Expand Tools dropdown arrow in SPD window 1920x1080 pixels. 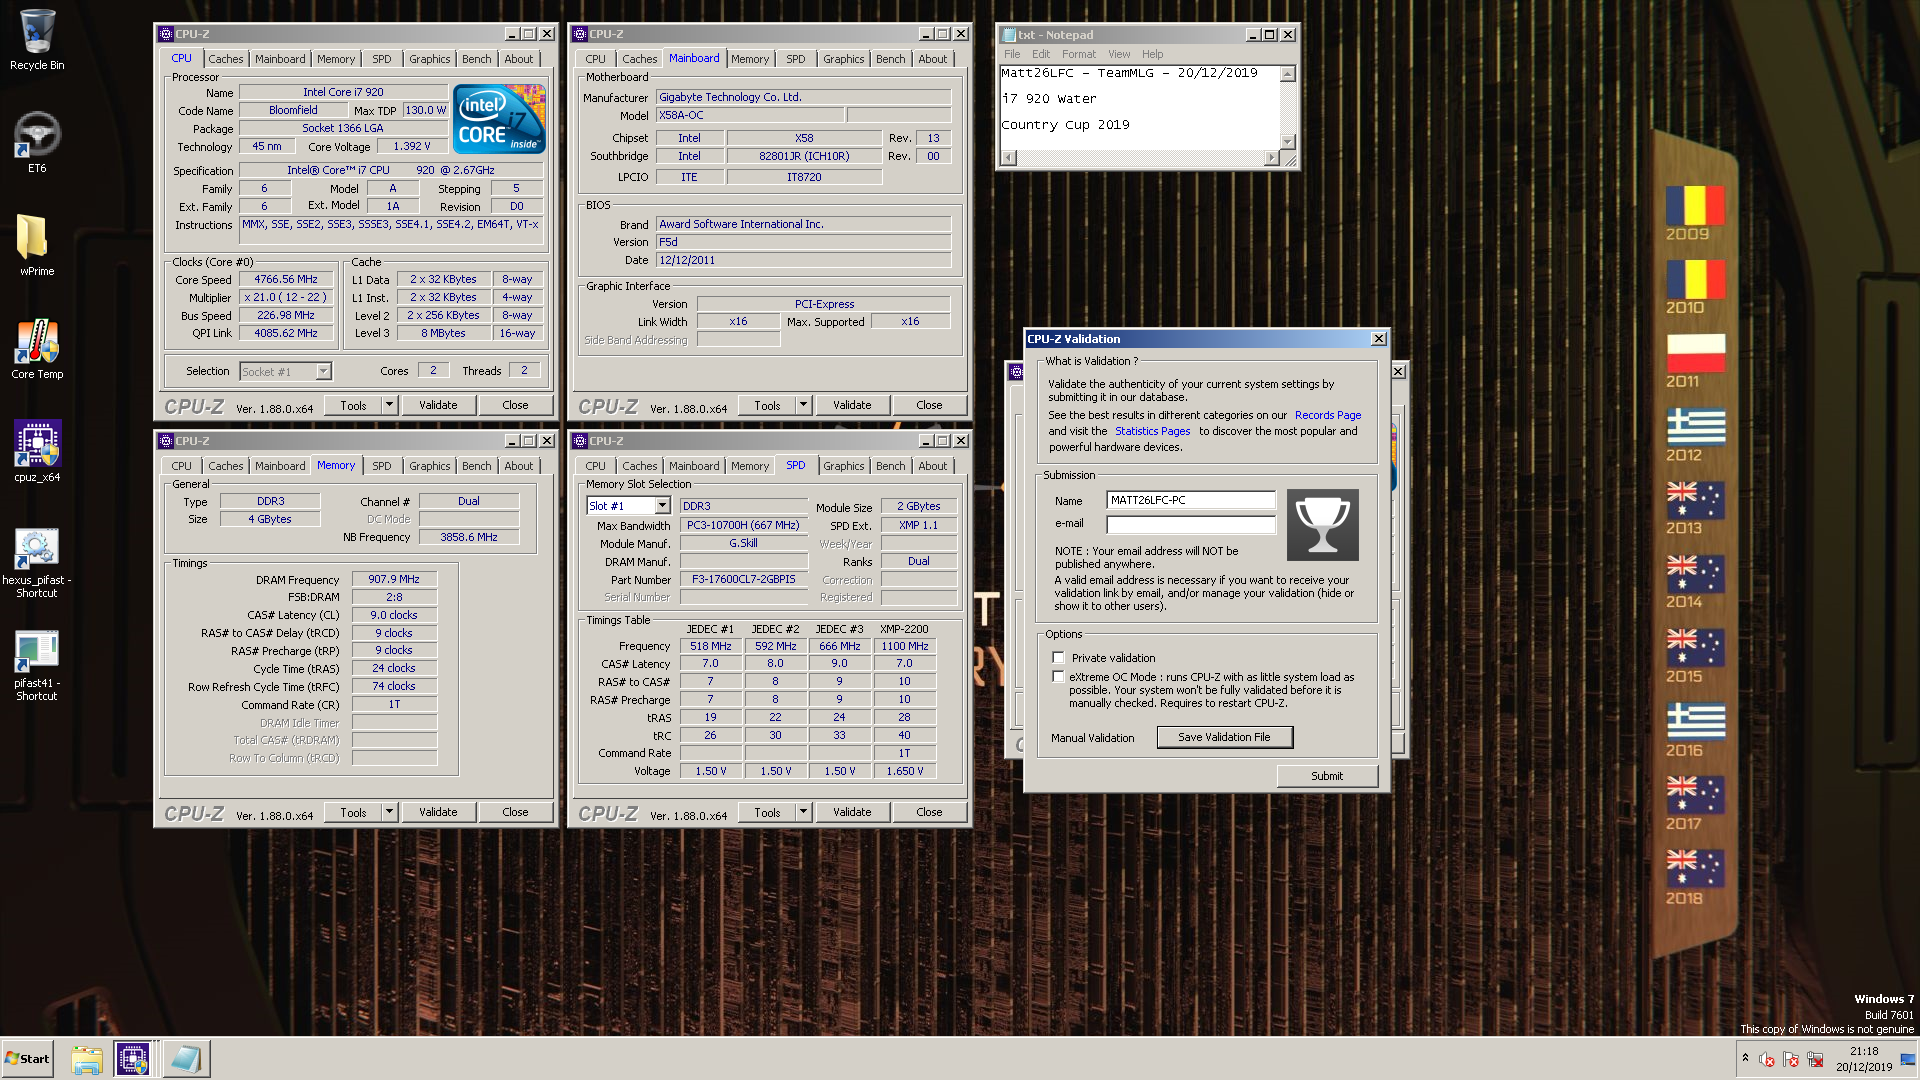tap(804, 812)
